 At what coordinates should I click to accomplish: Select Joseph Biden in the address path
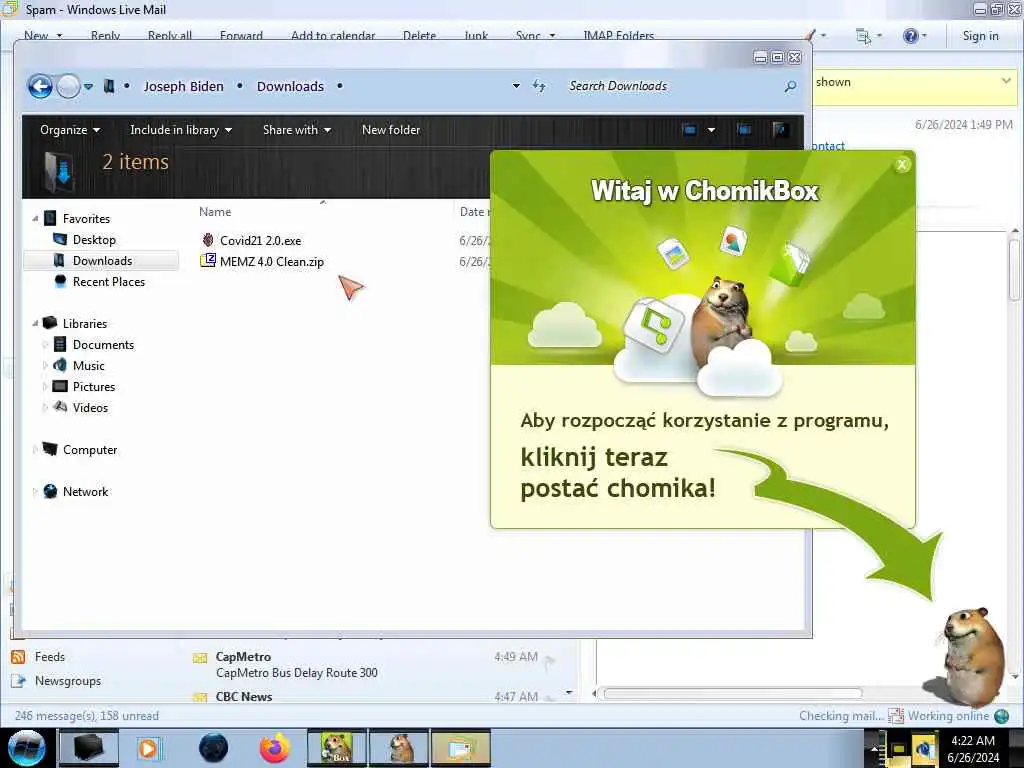184,86
